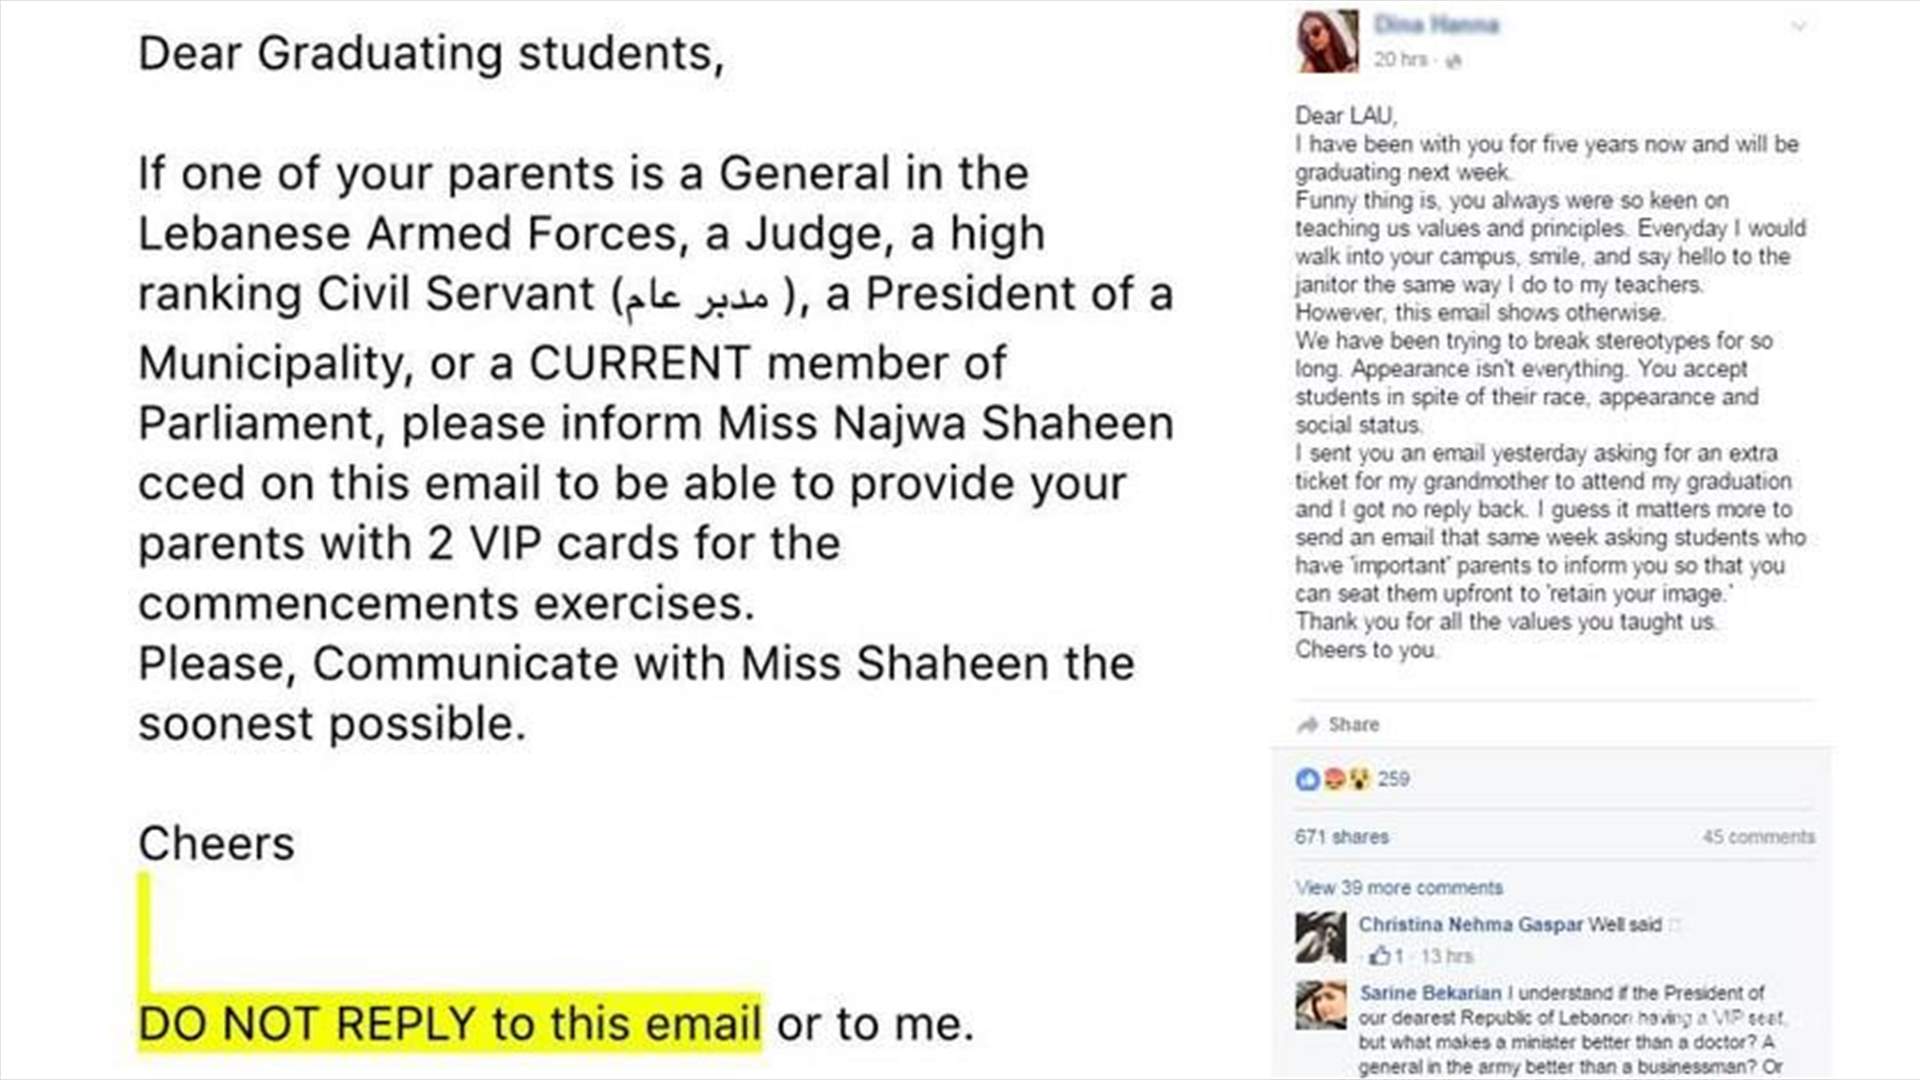Open Christina Nehma Gaspar's profile name
This screenshot has height=1080, width=1920.
[x=1470, y=925]
